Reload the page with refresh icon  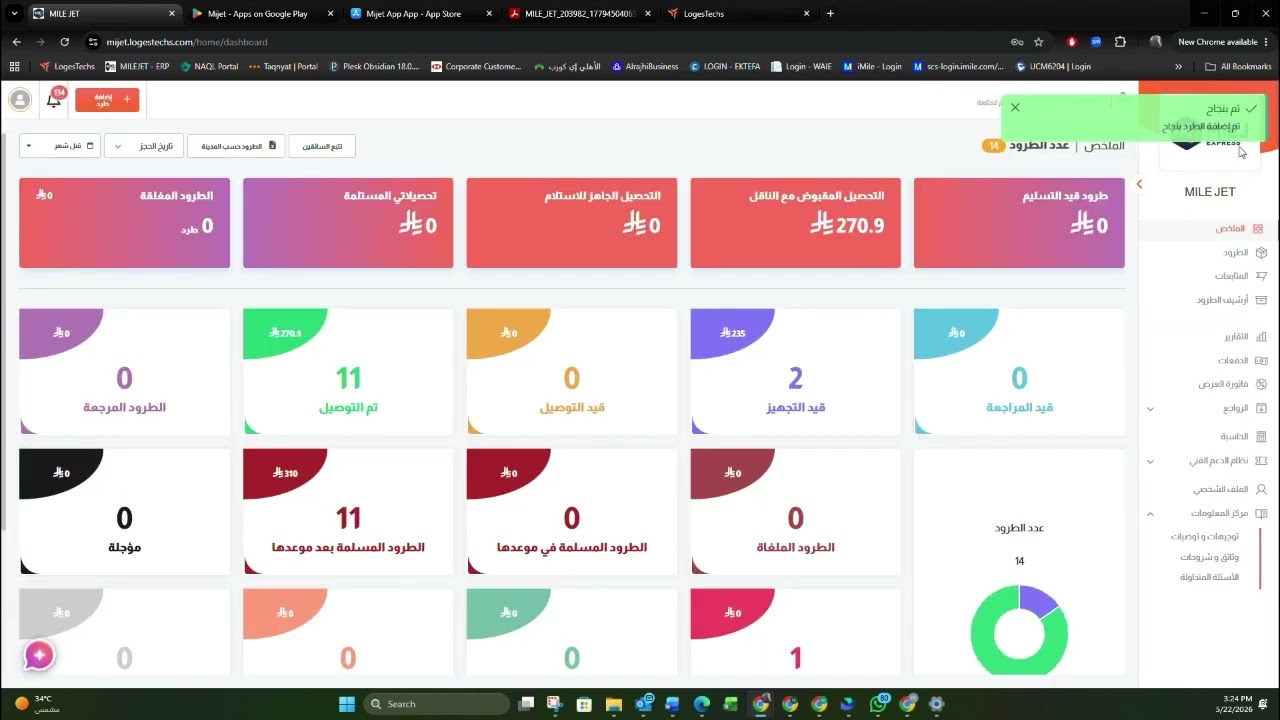tap(65, 42)
